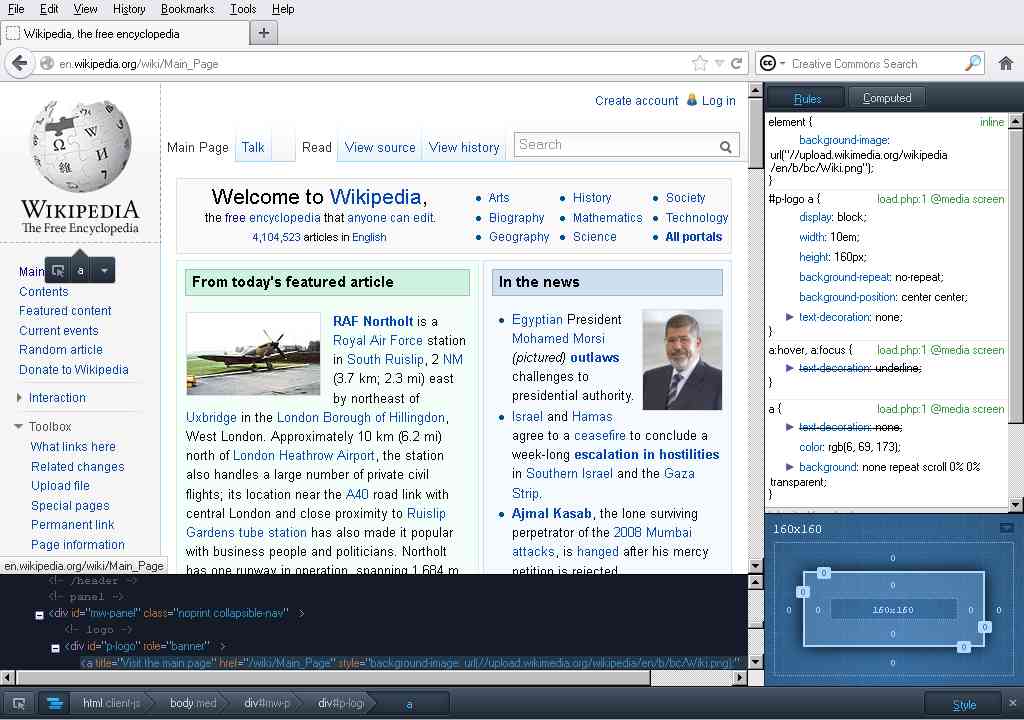Open the dropdown arrow on the highlighter infobar
Viewport: 1024px width, 720px height.
pos(104,270)
